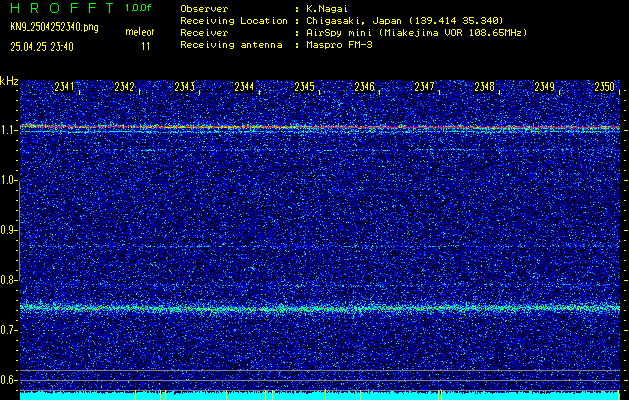Click the 2348 time marker
Screen dimensions: 629x400
point(485,87)
